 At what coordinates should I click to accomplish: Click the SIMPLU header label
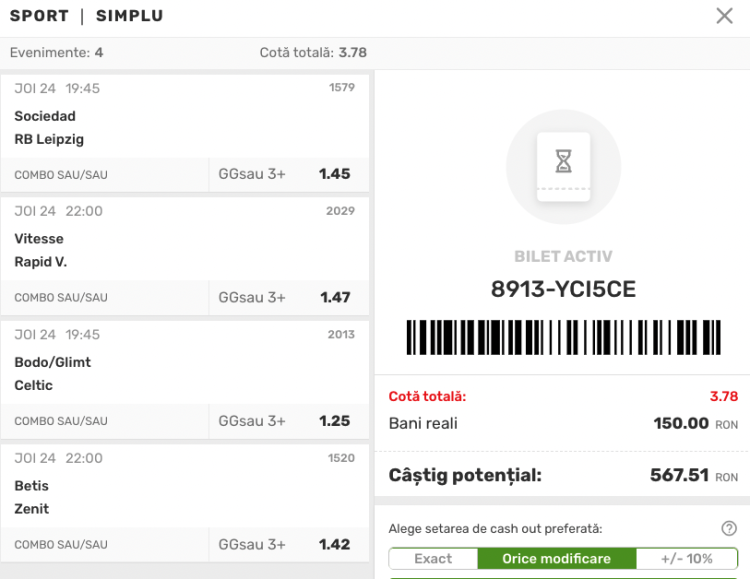point(130,16)
